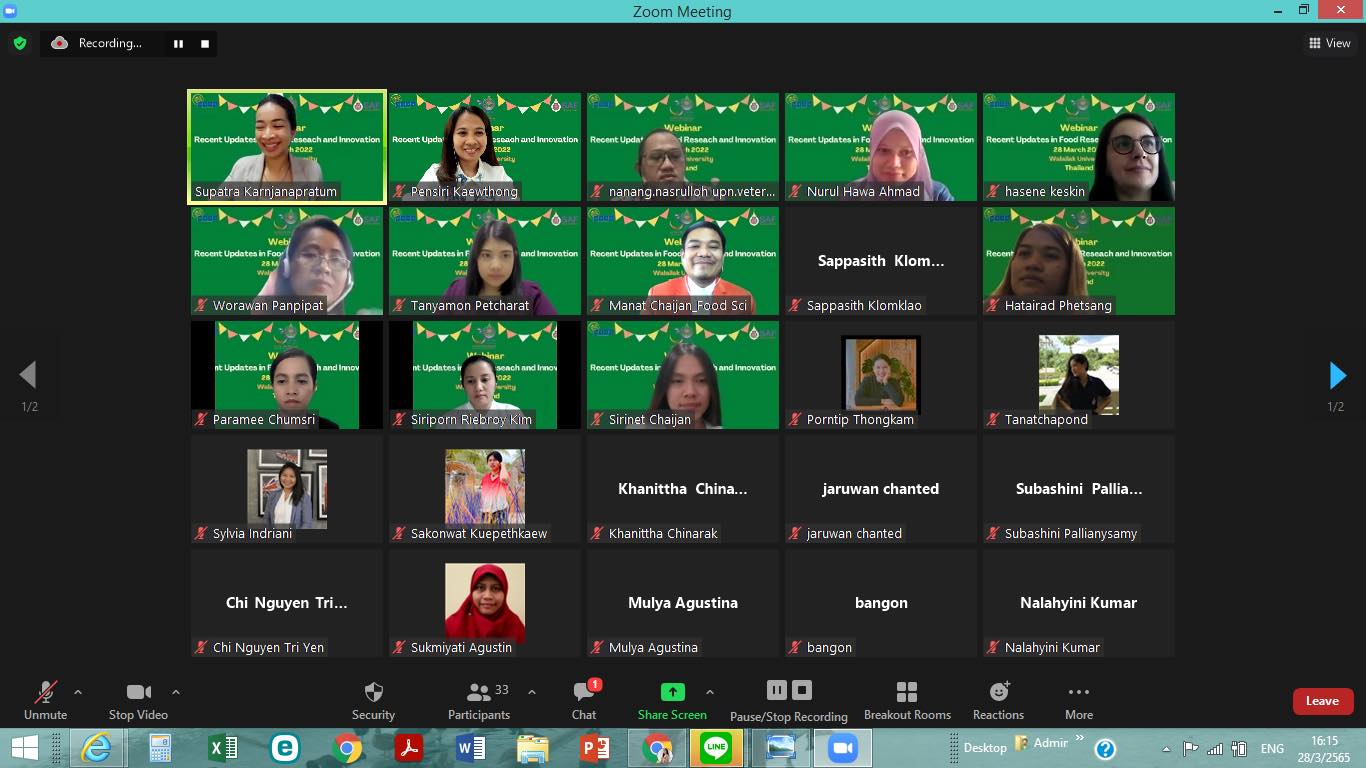Stop recording using the top square button
This screenshot has height=768, width=1366.
click(x=205, y=43)
